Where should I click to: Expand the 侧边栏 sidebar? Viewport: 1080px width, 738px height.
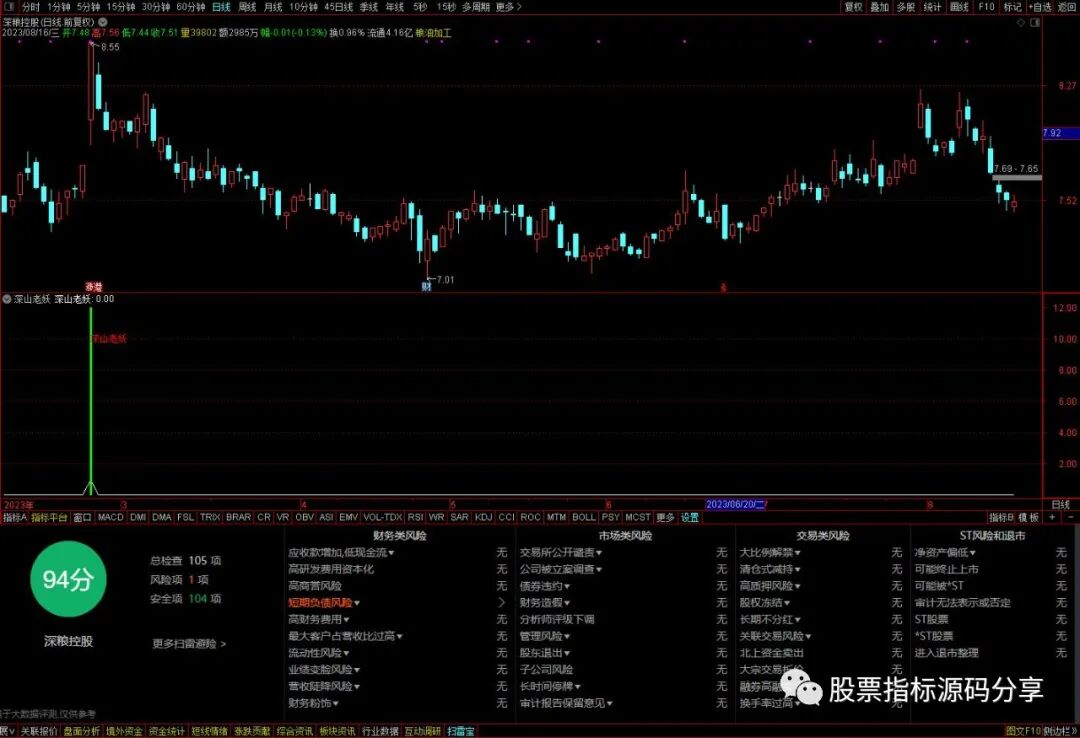point(1061,731)
